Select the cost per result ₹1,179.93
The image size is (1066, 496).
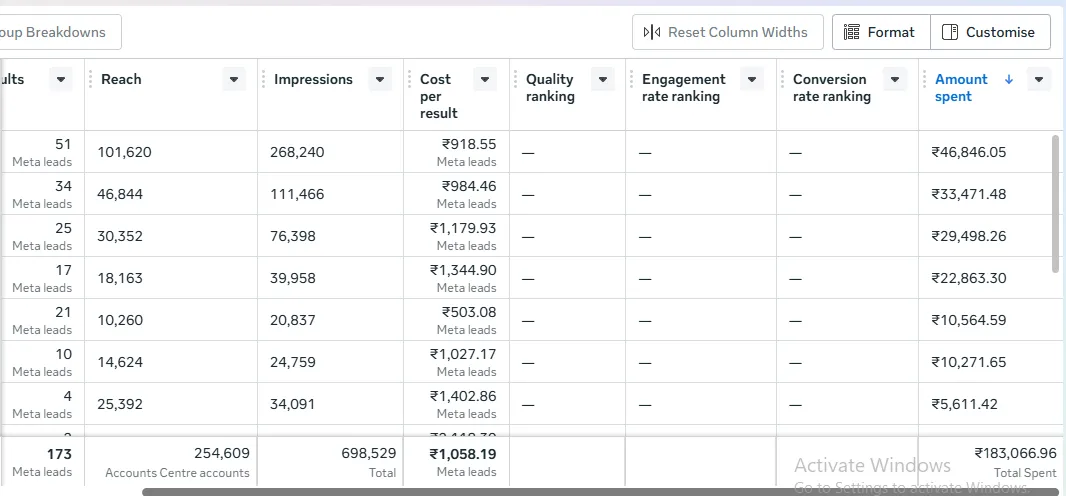tap(463, 228)
